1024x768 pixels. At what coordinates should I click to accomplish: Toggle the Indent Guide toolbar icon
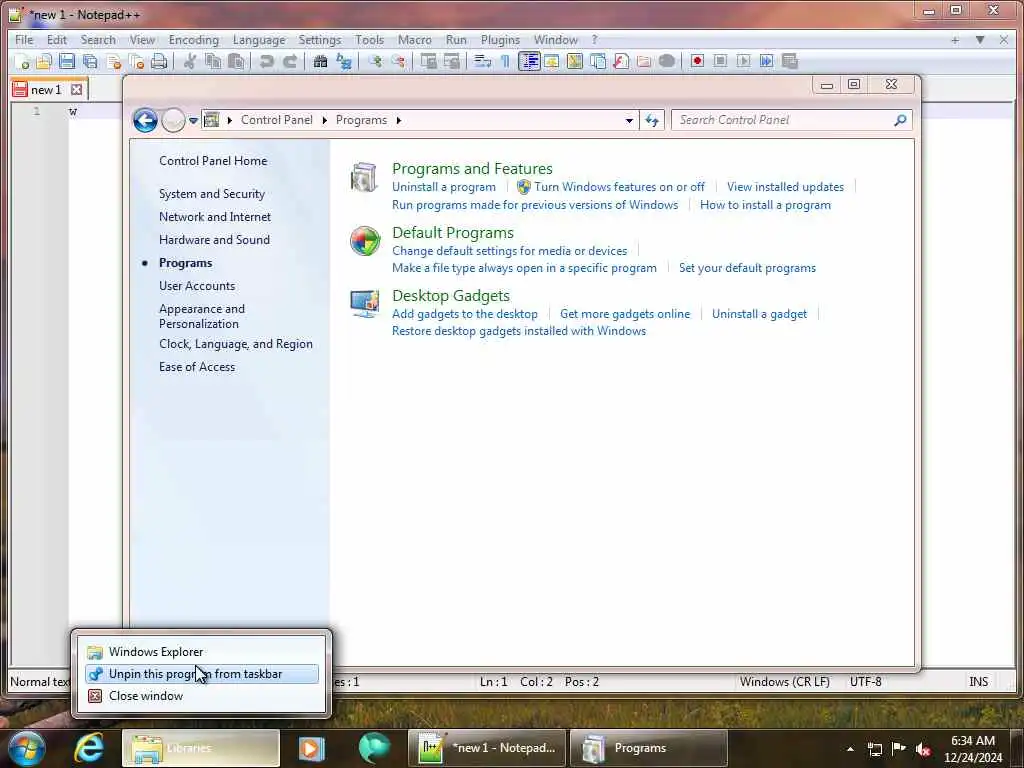coord(529,61)
